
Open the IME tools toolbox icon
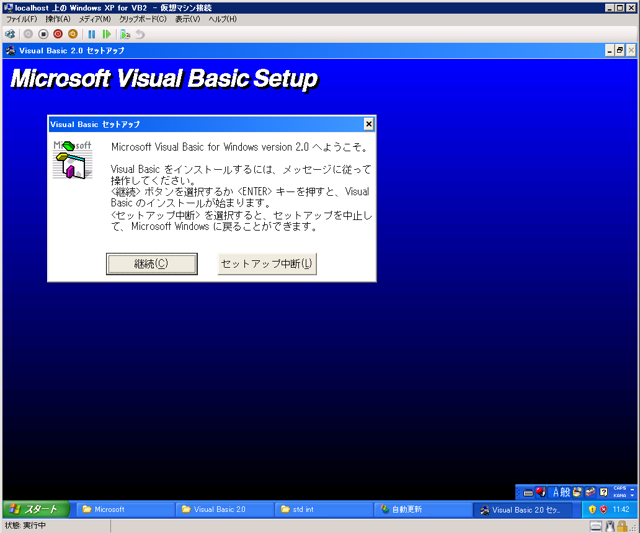click(590, 492)
